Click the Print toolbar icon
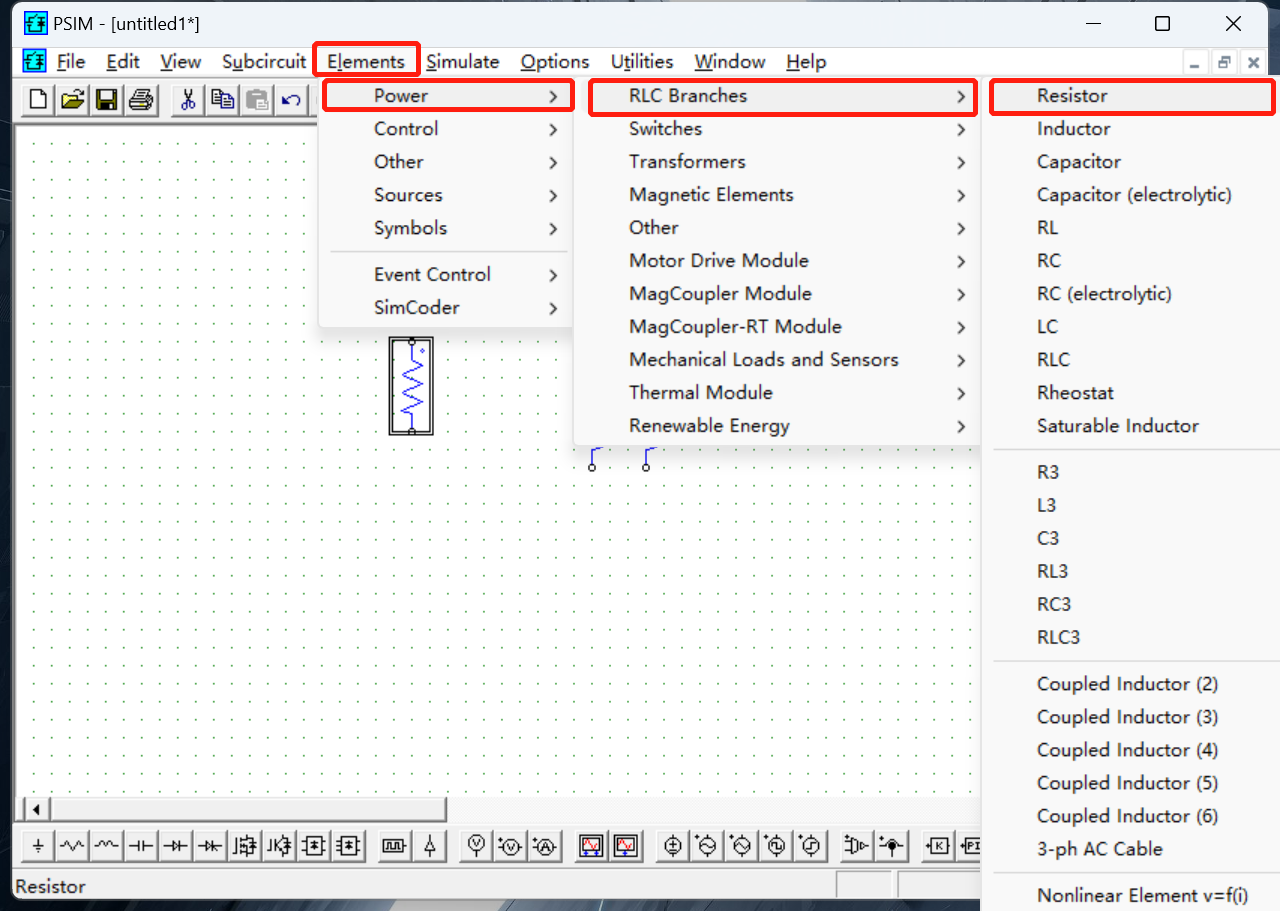This screenshot has width=1280, height=911. pos(140,99)
